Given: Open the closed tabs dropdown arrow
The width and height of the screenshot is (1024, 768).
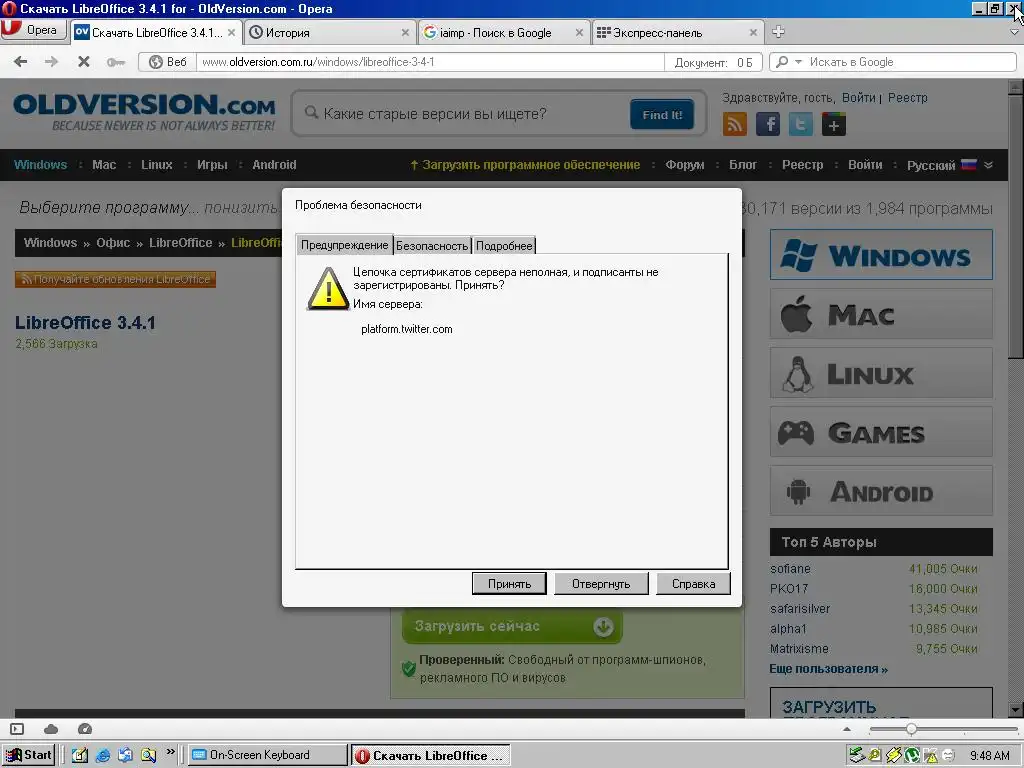Looking at the screenshot, I should point(1014,32).
